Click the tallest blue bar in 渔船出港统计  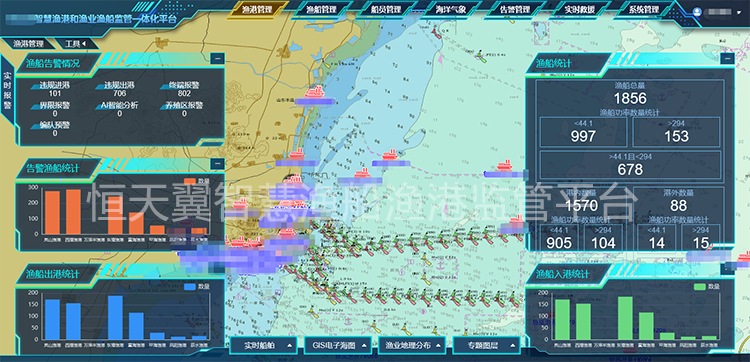115,318
